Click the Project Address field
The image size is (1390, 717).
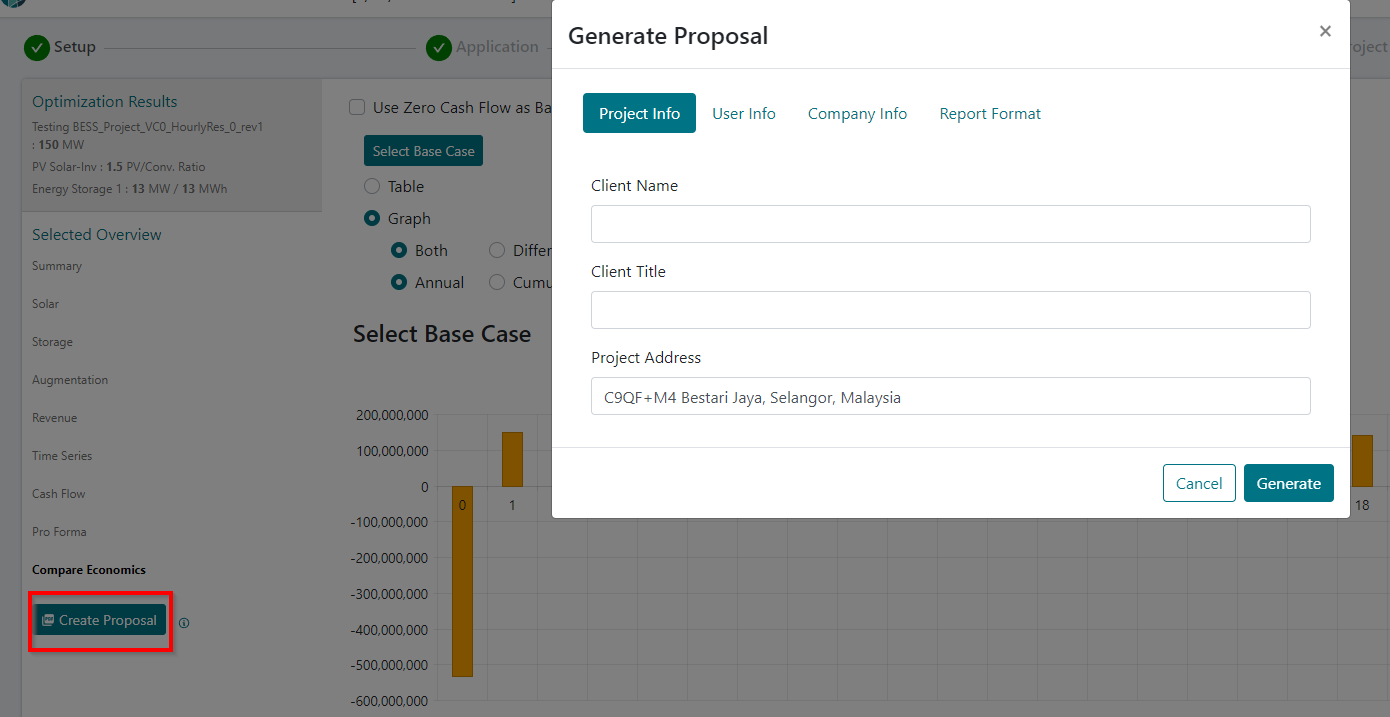(x=951, y=396)
